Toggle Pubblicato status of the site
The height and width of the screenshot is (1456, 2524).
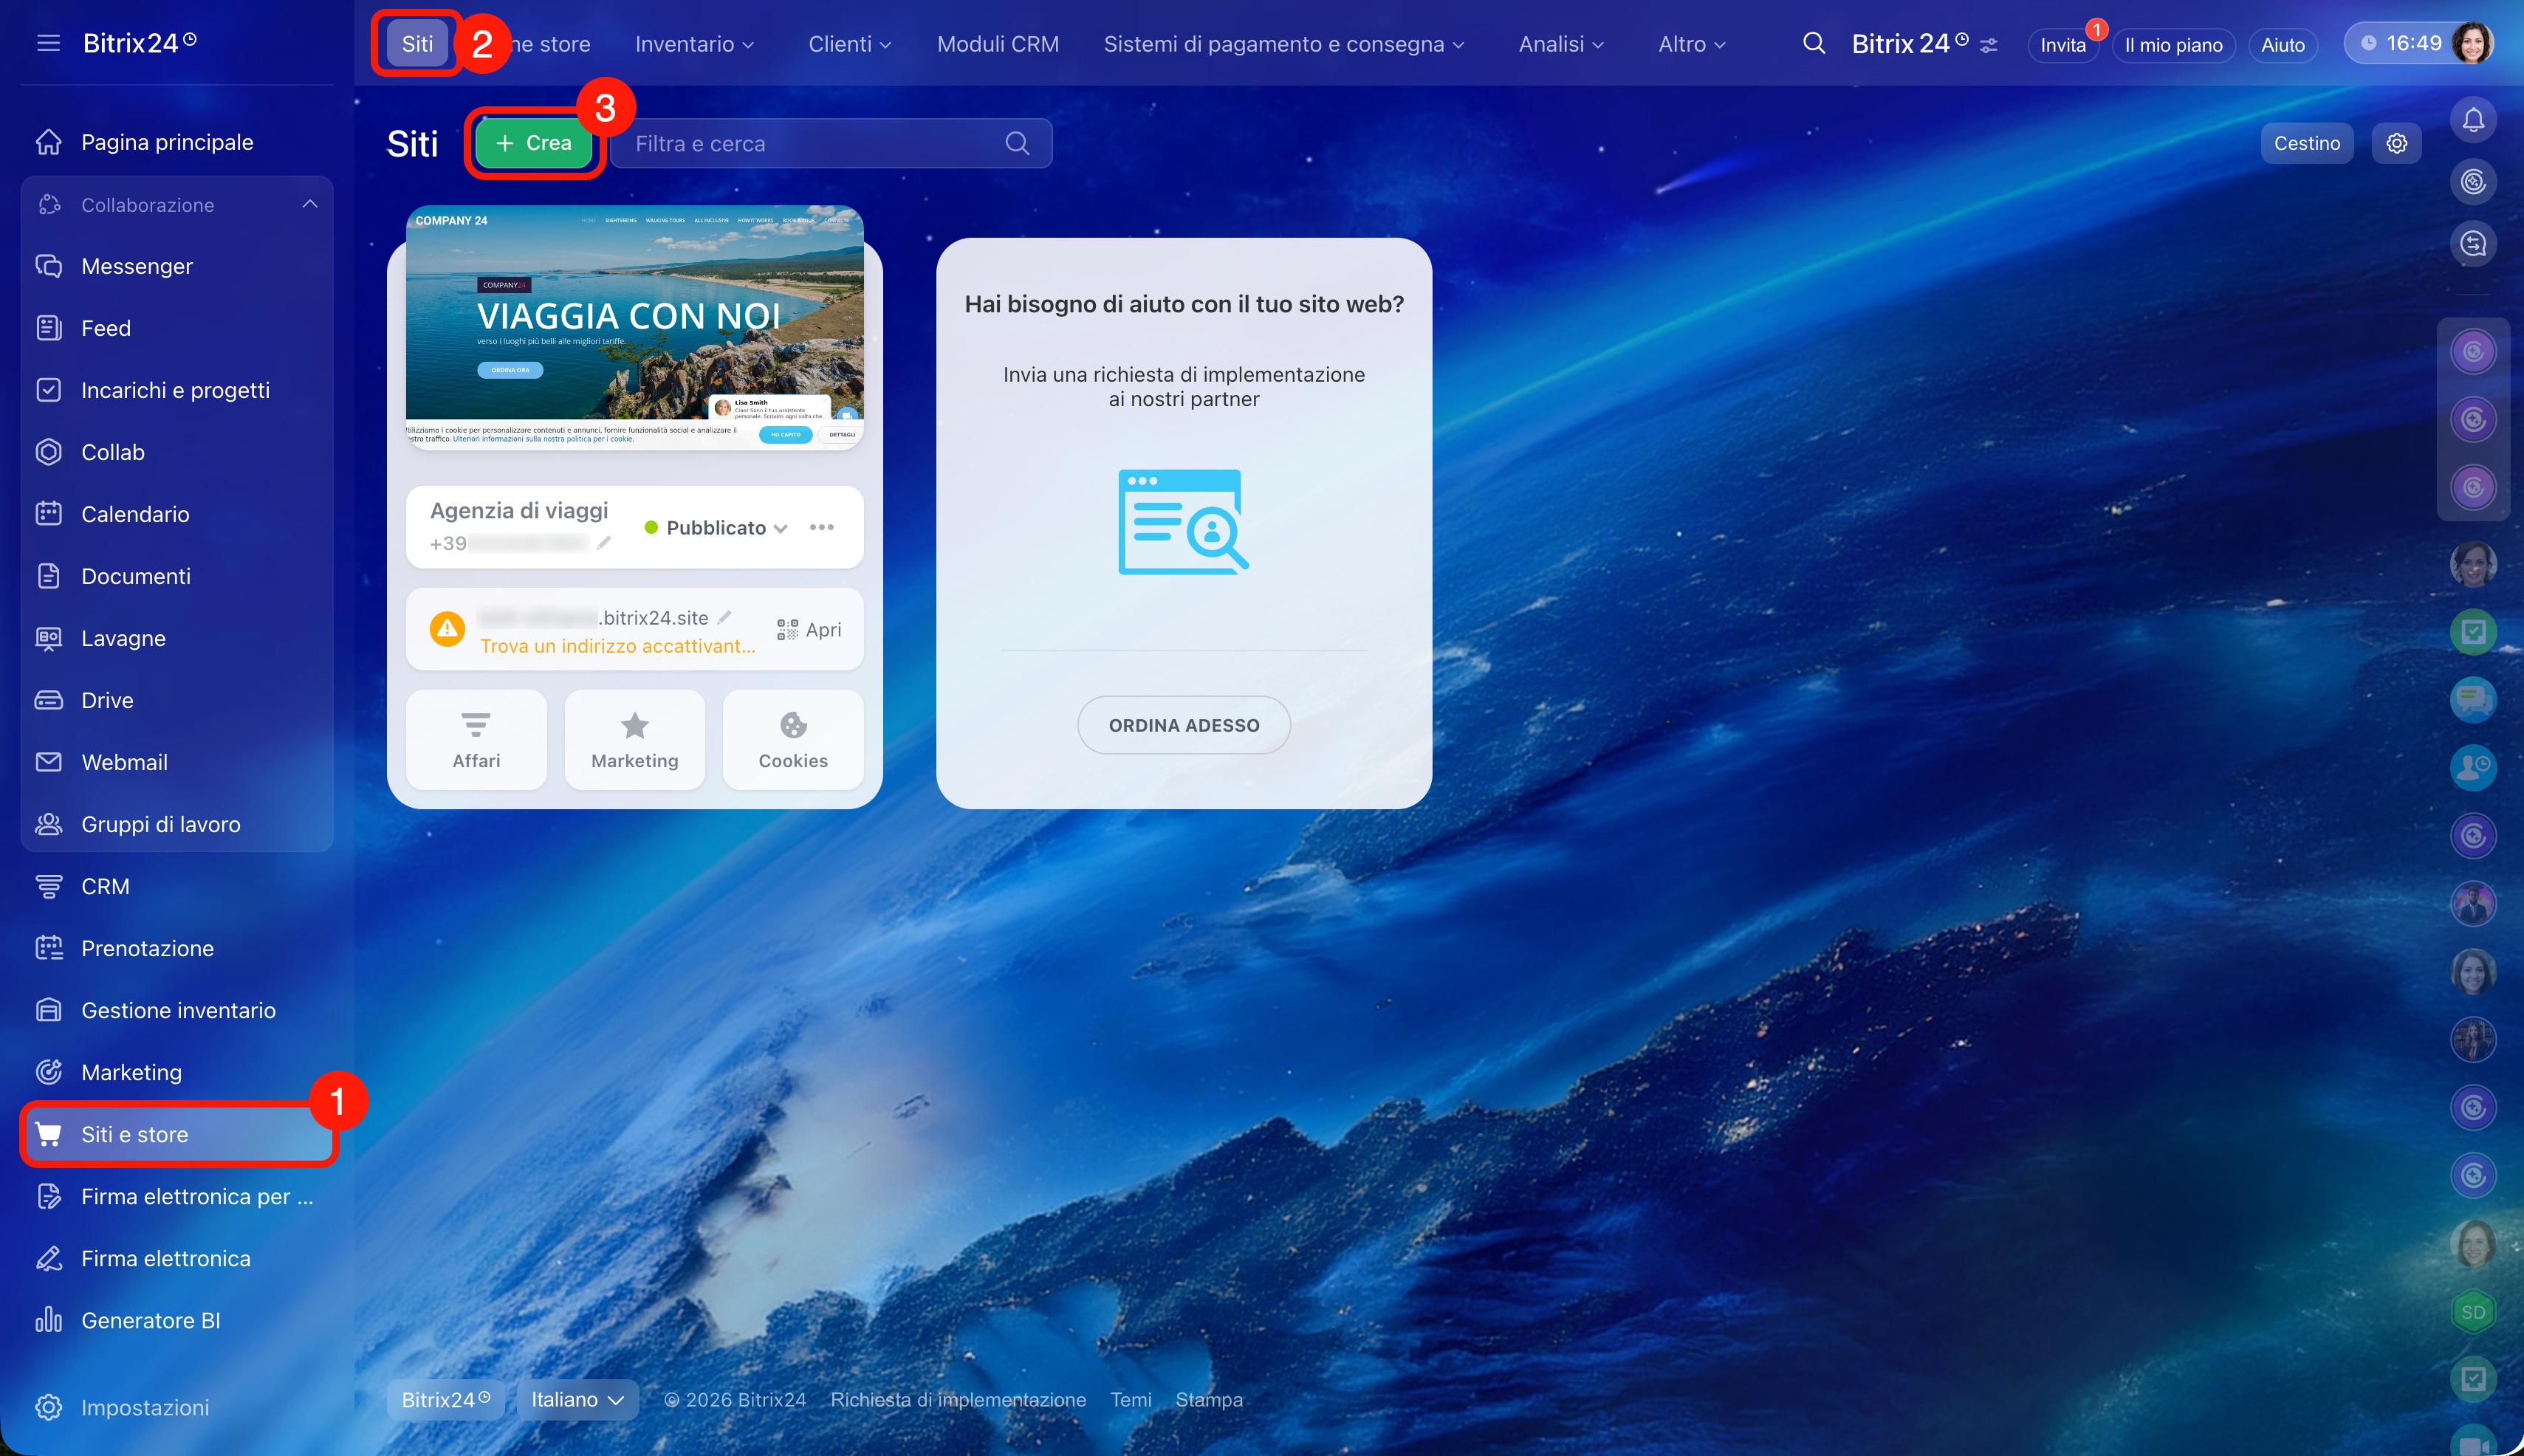pos(716,528)
